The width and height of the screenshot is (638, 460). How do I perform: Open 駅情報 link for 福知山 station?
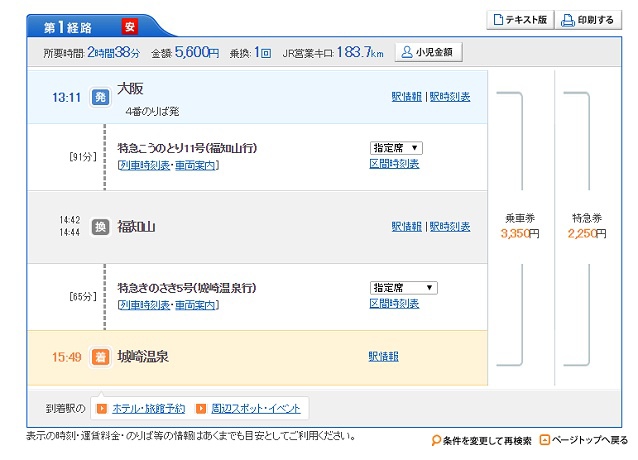(x=406, y=227)
